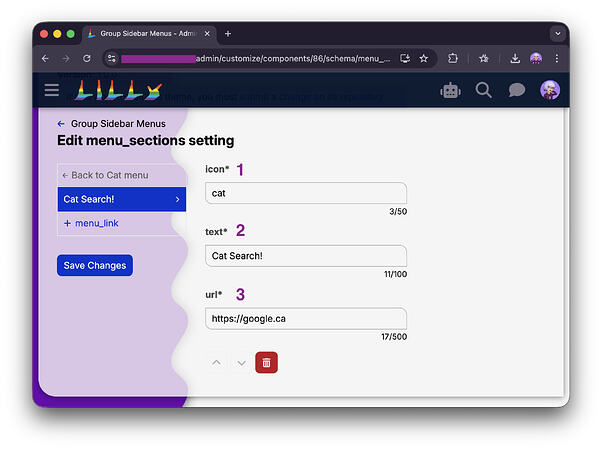Open the bookmarks star toolbar icon
This screenshot has height=450, width=601.
484,58
